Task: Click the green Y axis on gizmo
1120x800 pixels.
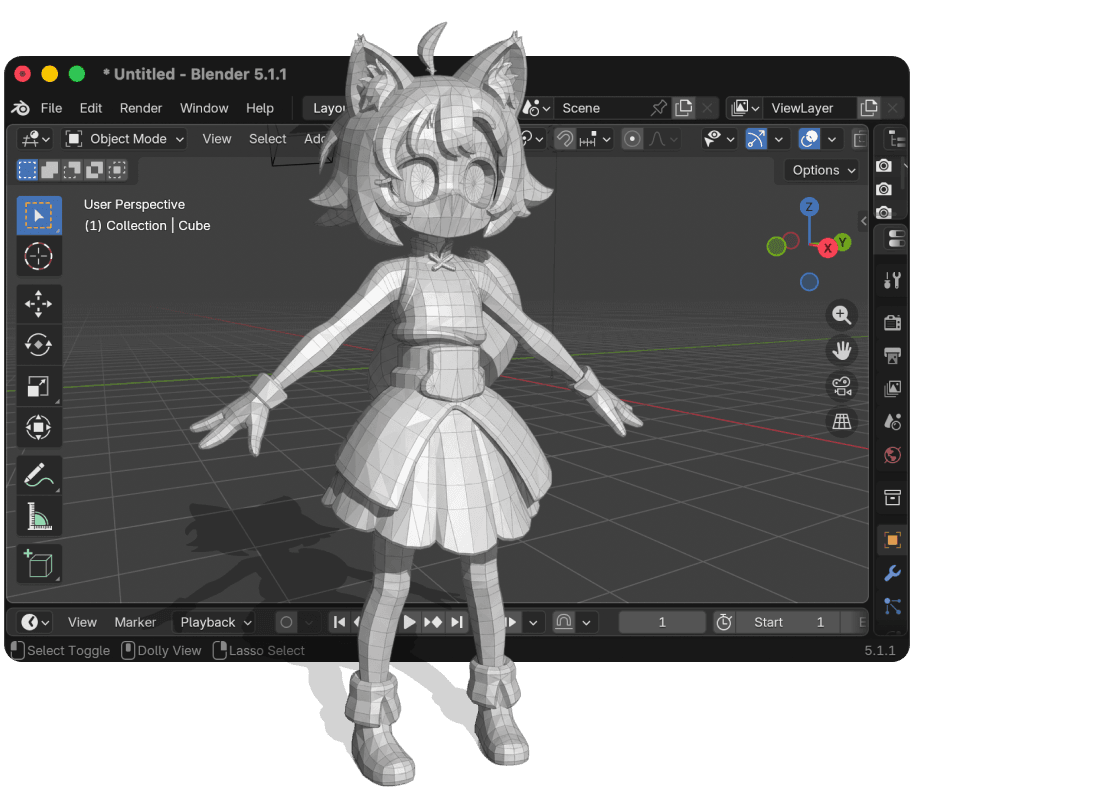Action: [843, 242]
